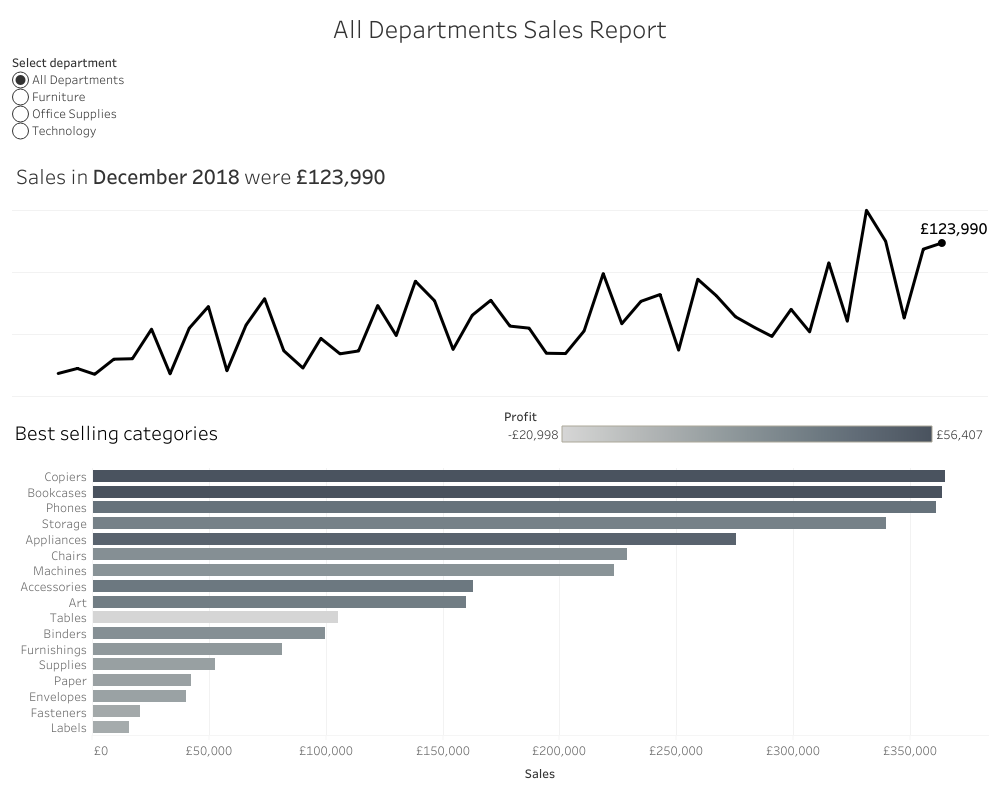Click the Phones sales bar
Viewport: 999px width, 799px height.
pos(514,508)
